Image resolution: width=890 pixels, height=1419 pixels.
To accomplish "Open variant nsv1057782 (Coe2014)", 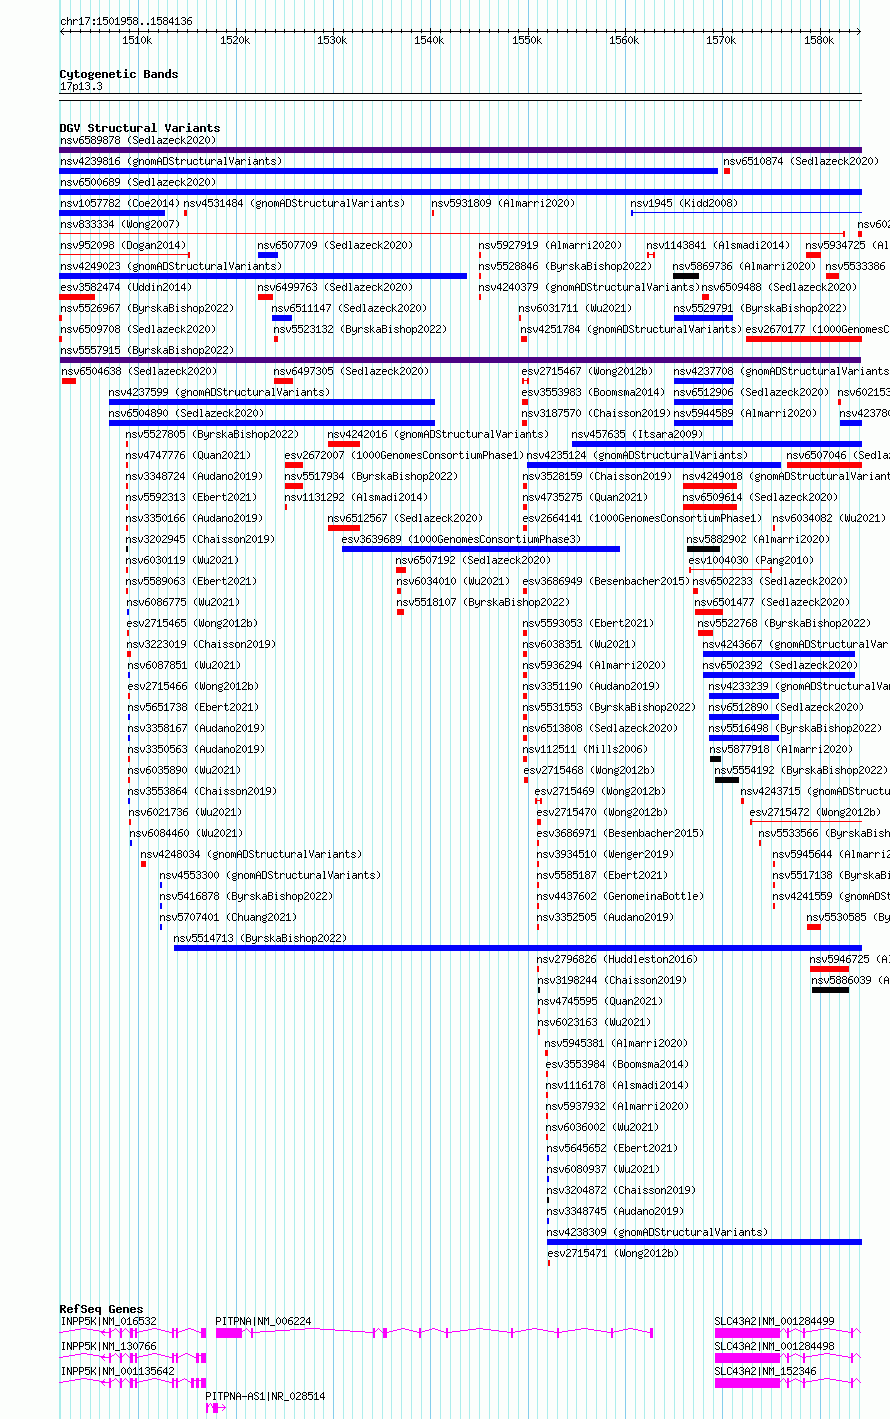I will (120, 203).
